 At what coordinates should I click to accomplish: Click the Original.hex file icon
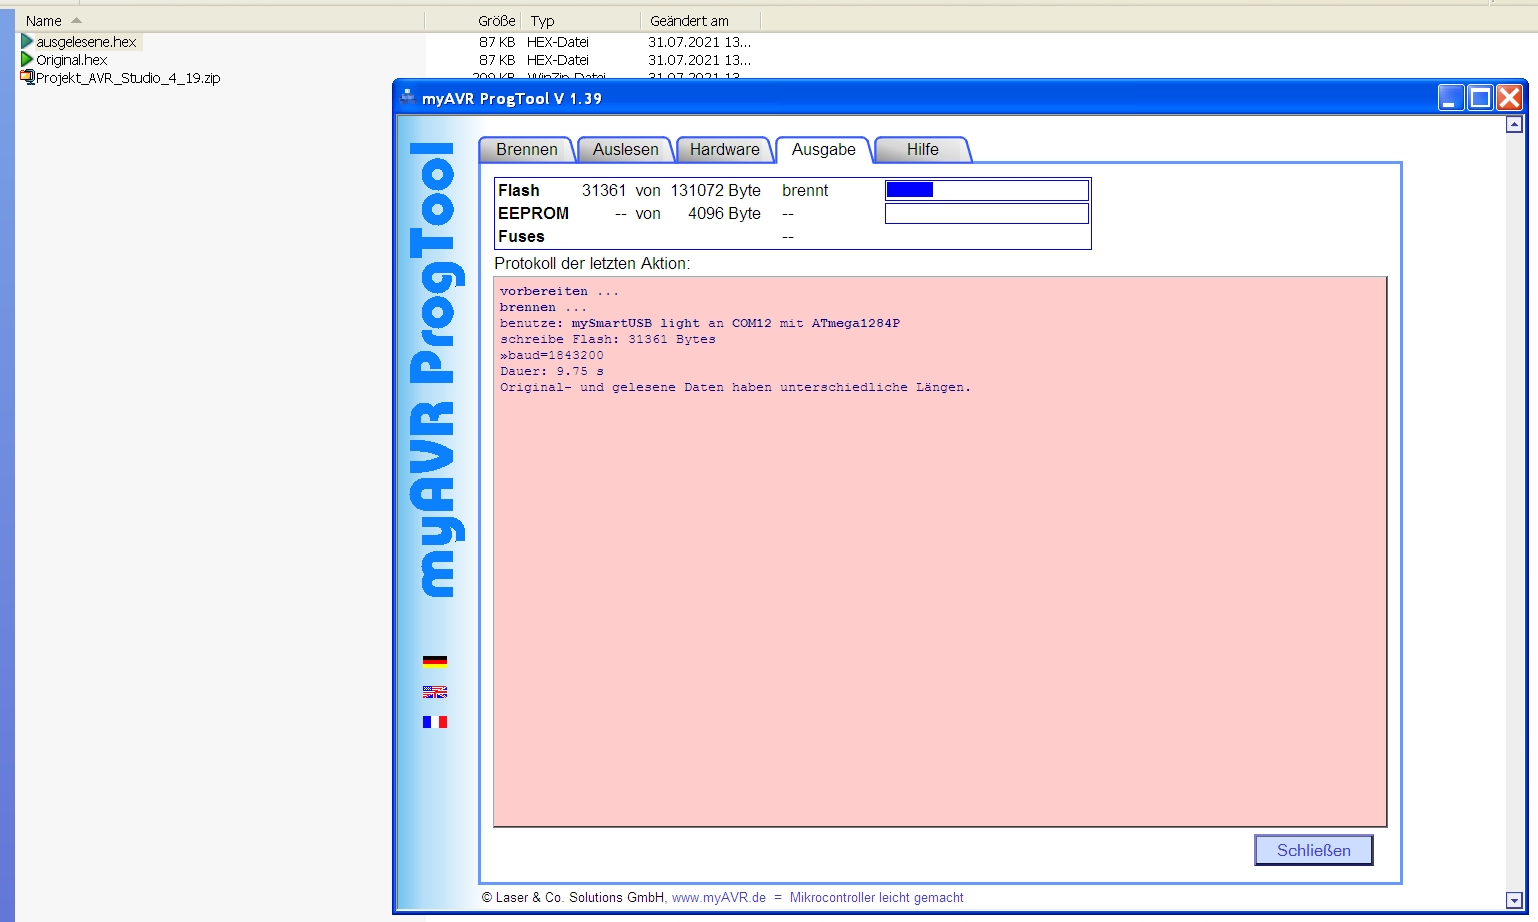(27, 60)
